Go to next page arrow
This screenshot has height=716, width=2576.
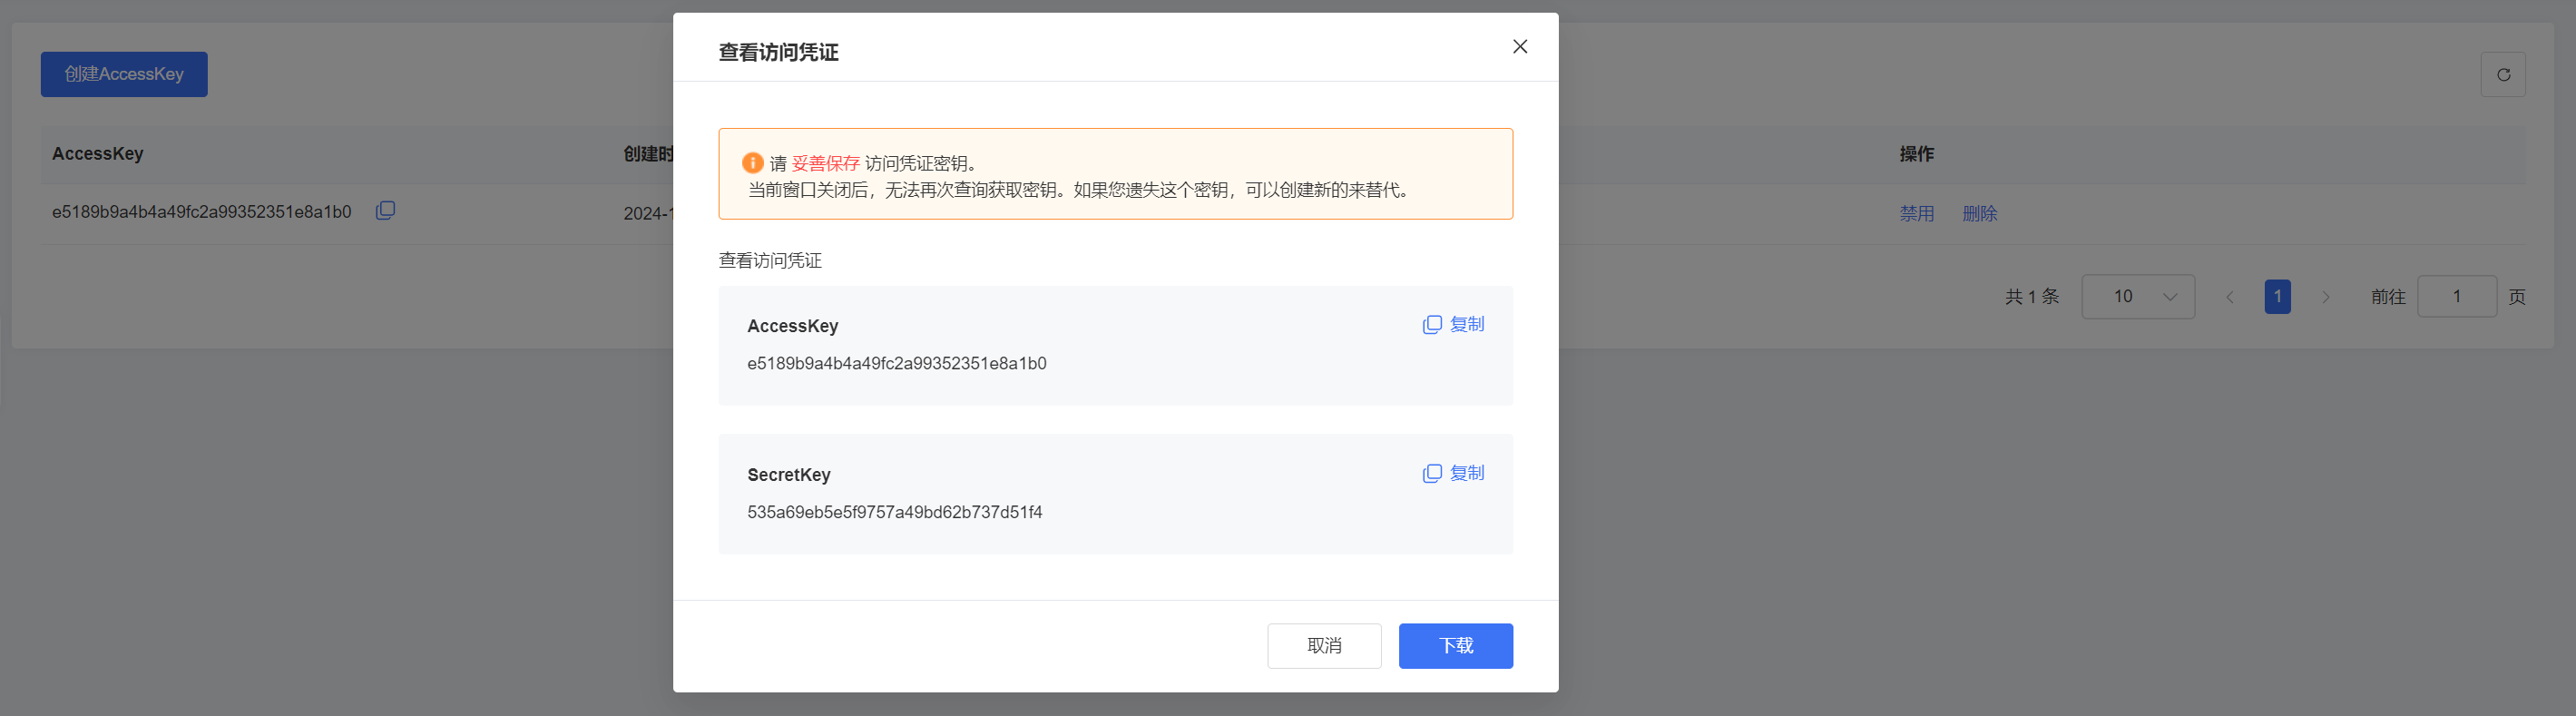(x=2326, y=297)
